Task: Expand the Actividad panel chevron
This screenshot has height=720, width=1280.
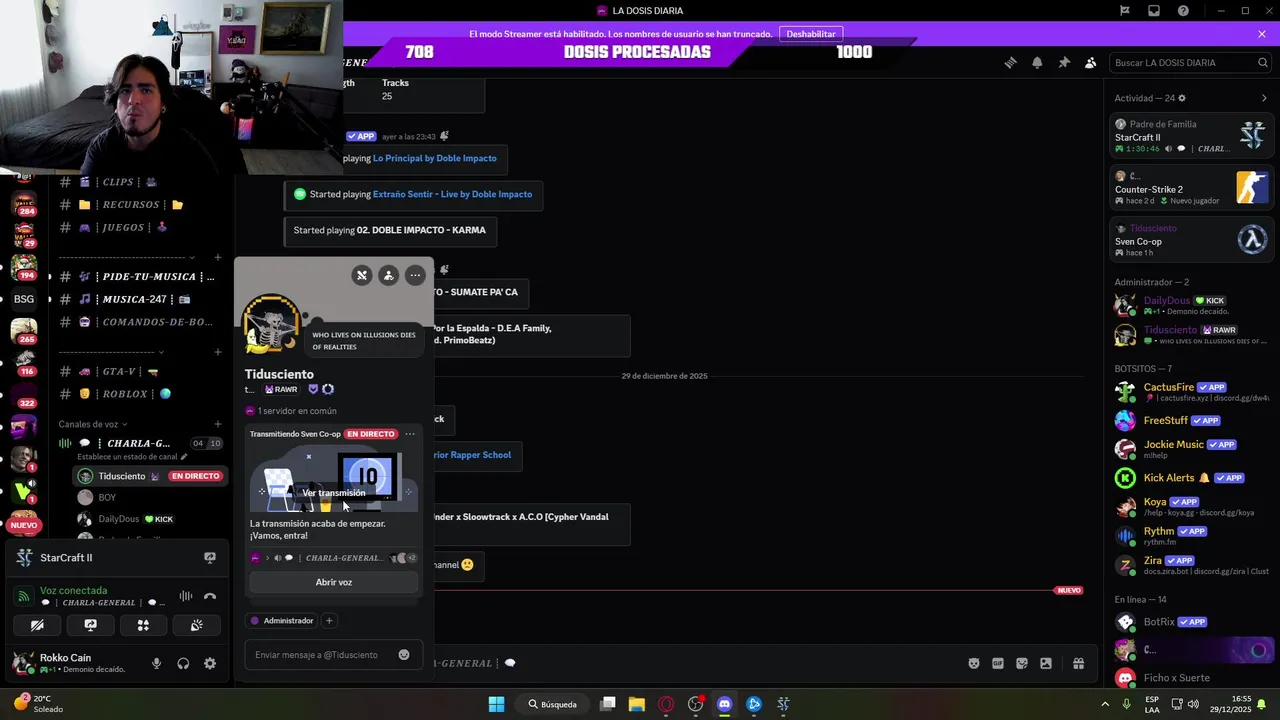Action: click(x=1264, y=98)
